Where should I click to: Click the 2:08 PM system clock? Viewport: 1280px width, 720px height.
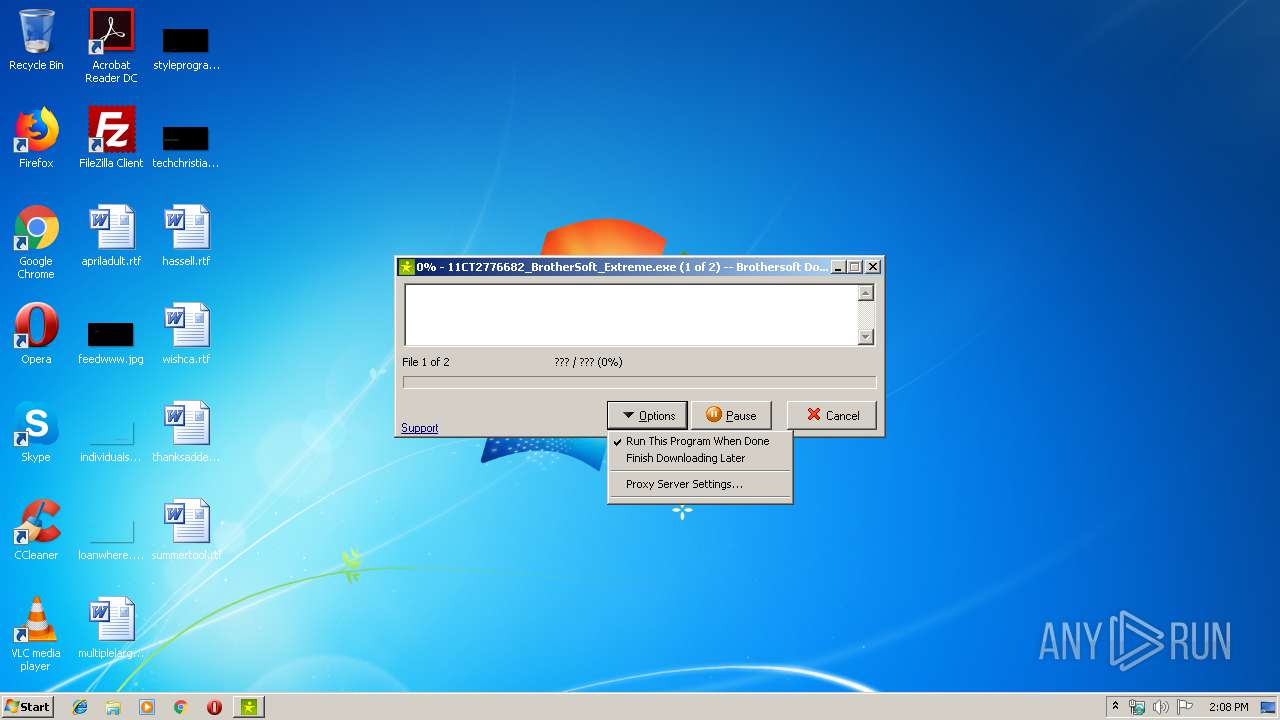(1228, 707)
